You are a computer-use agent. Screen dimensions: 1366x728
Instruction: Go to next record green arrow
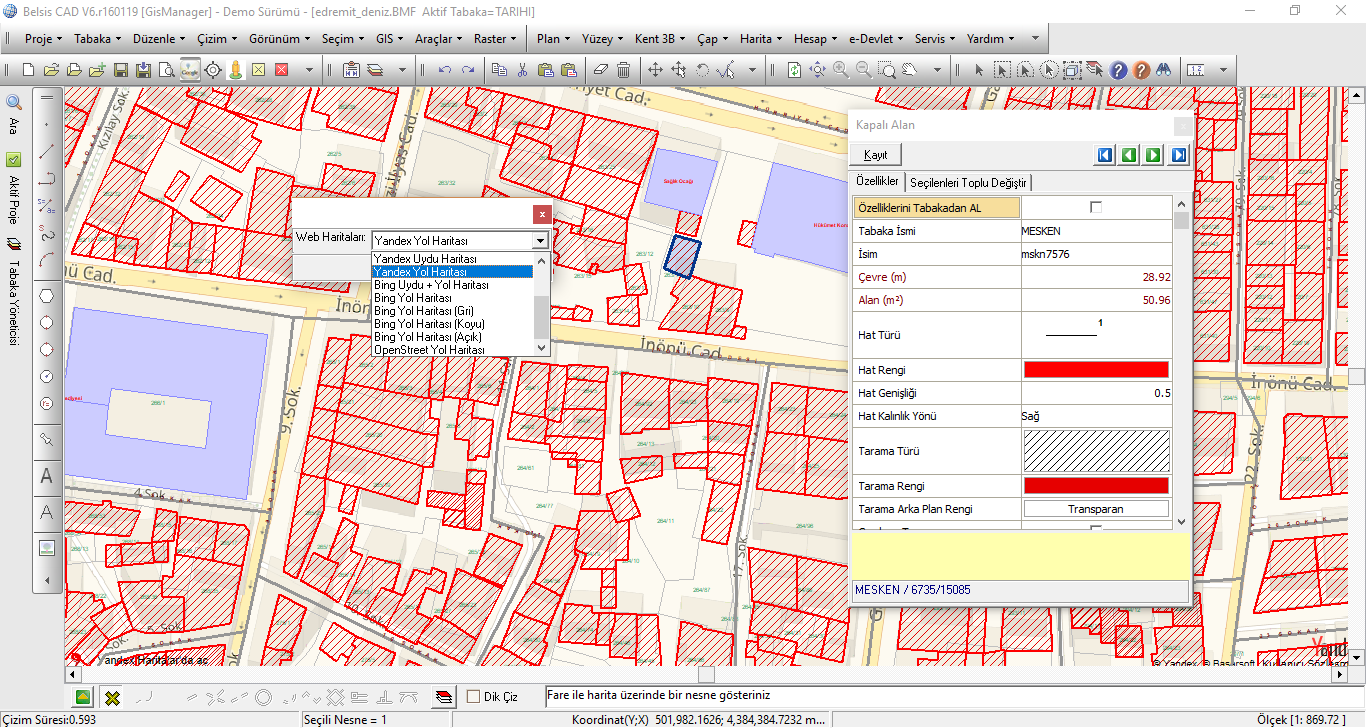point(1153,155)
